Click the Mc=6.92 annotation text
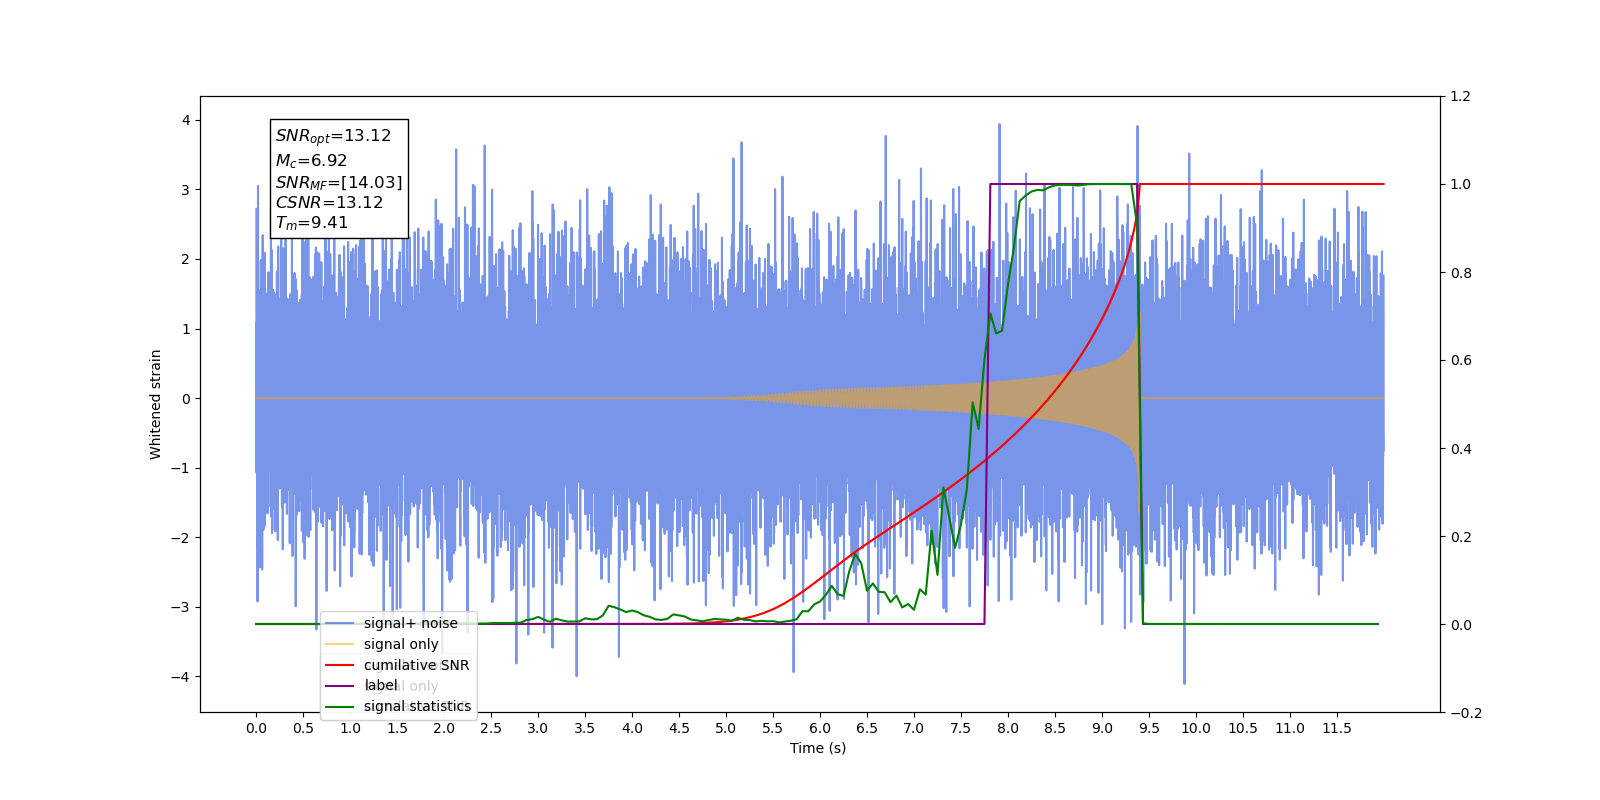 pos(311,160)
